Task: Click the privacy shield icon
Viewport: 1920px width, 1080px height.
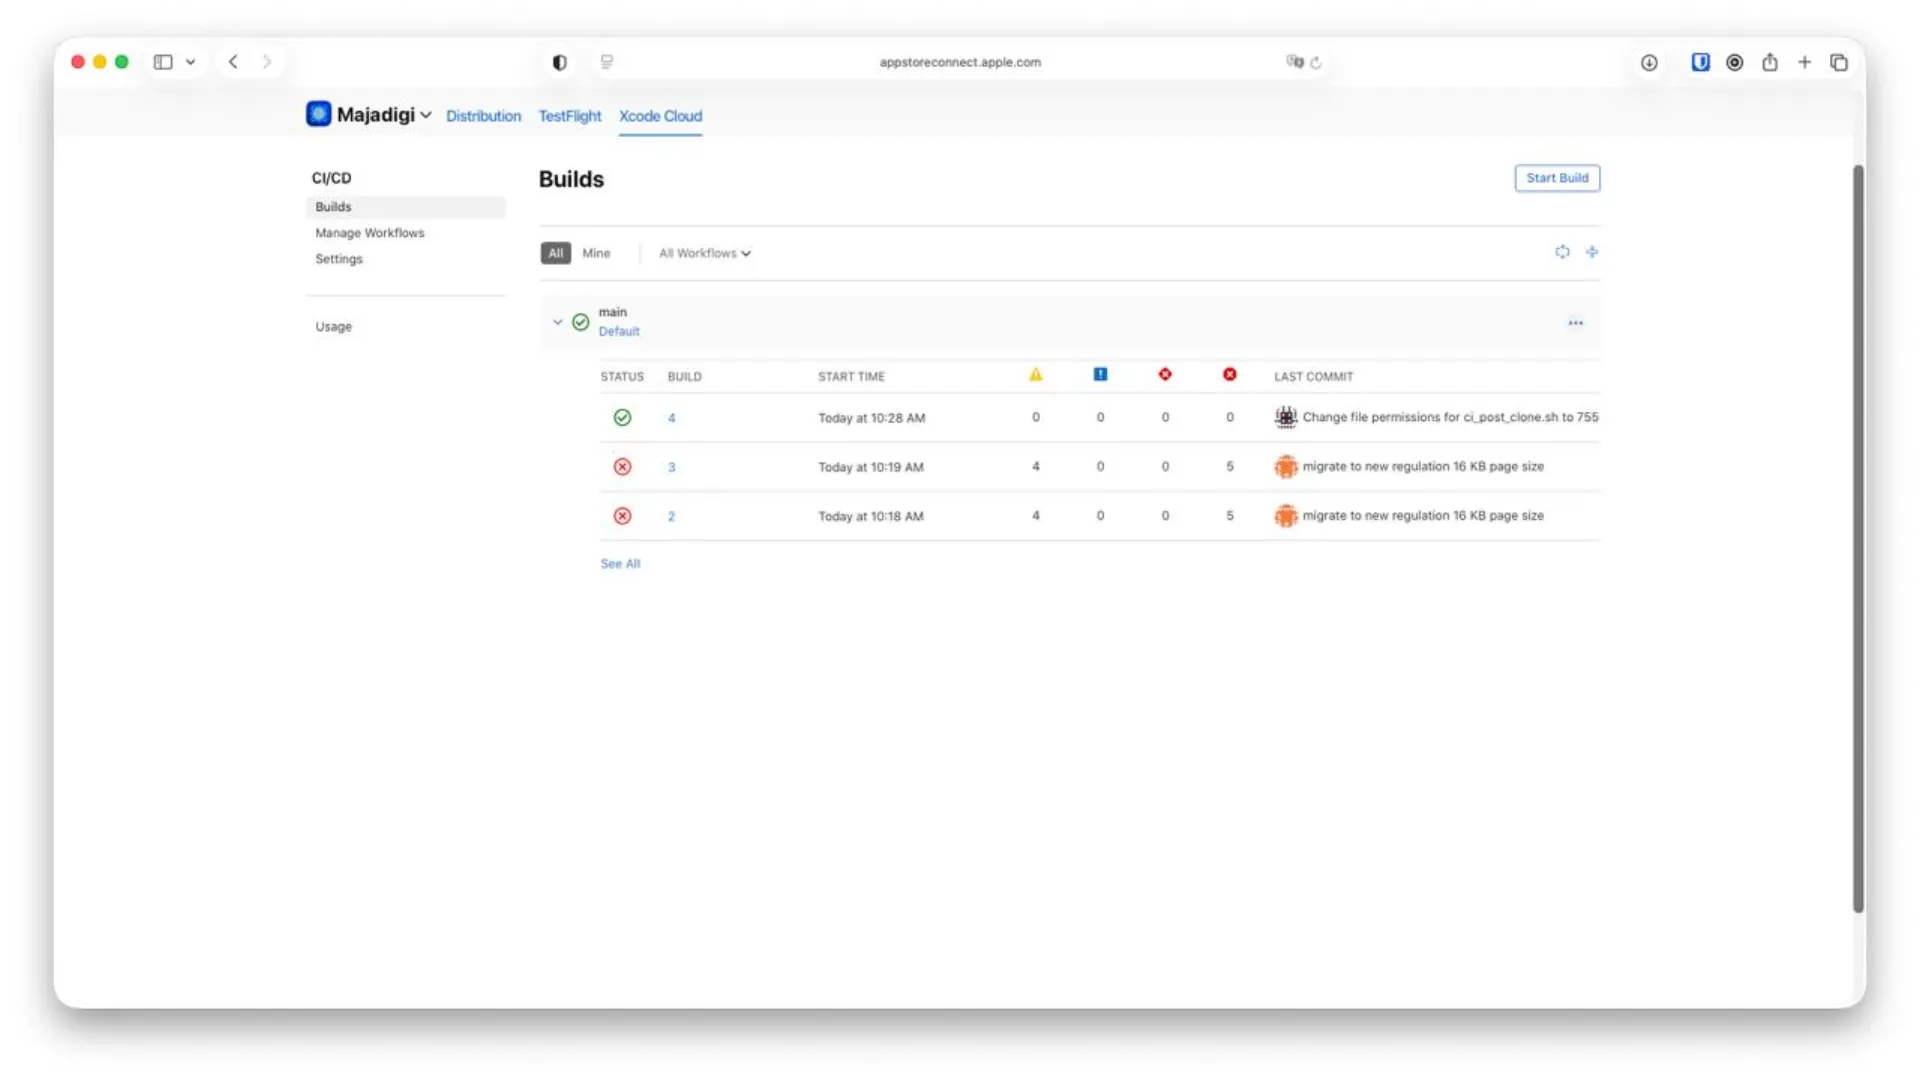Action: pos(560,62)
